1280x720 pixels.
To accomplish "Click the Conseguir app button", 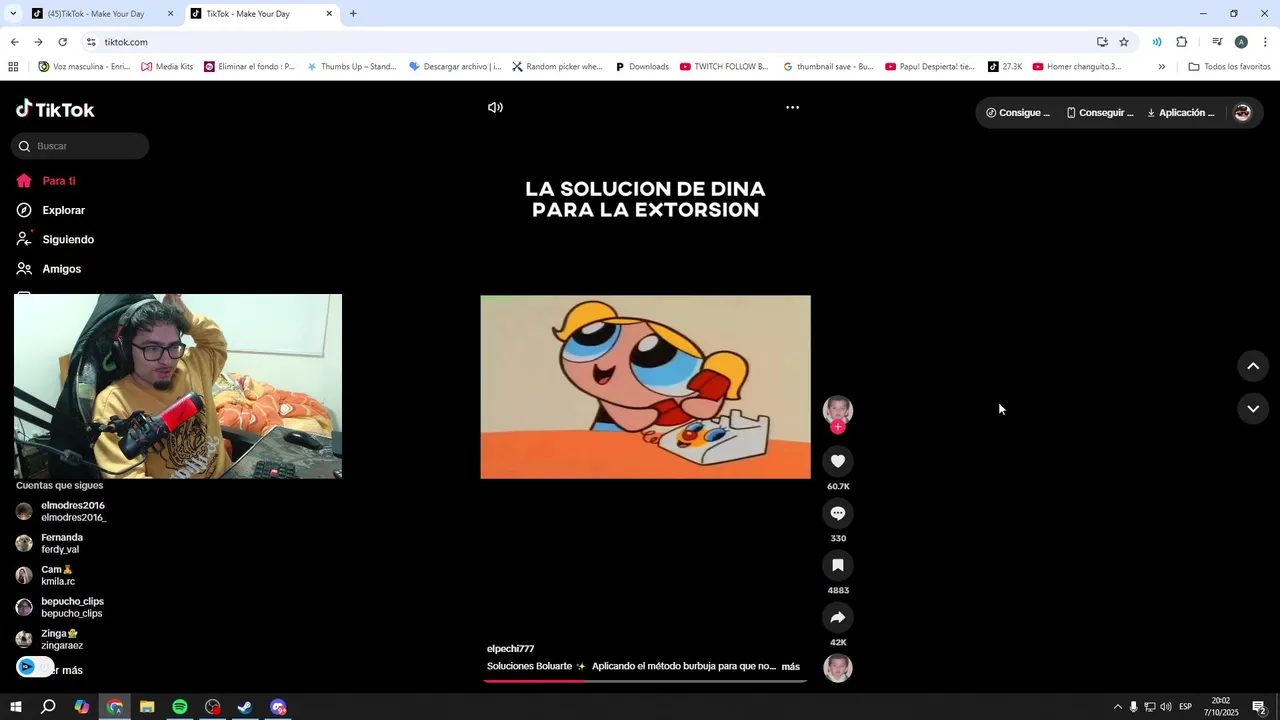I will tap(1100, 113).
